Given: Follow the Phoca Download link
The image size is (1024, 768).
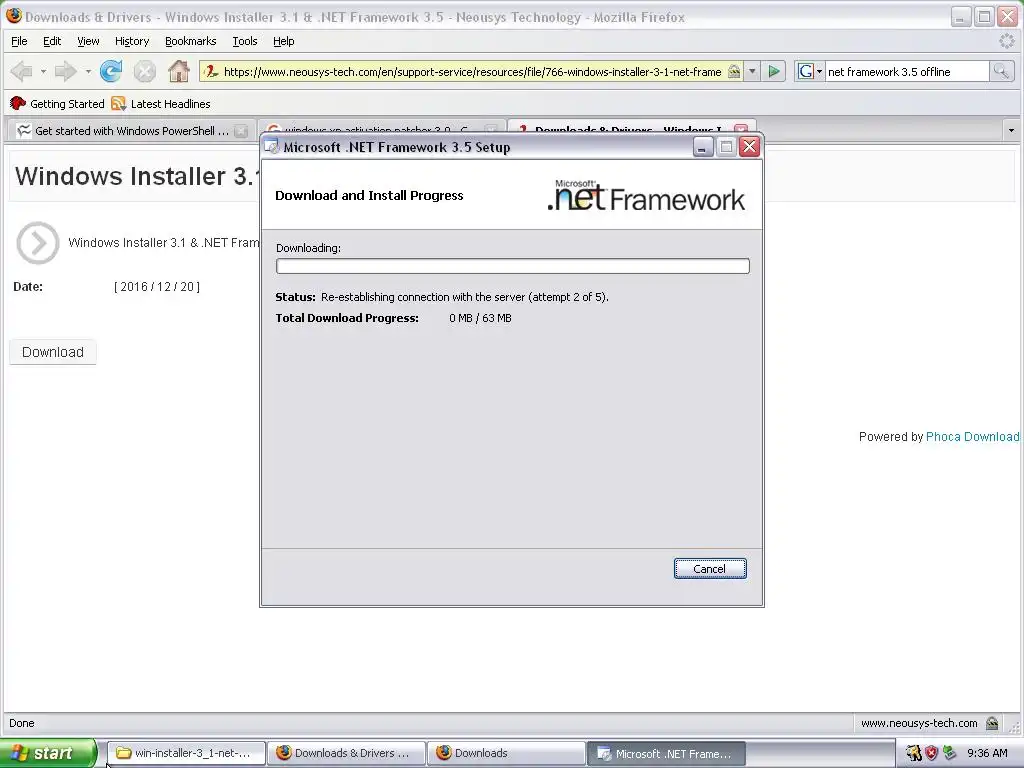Looking at the screenshot, I should (x=972, y=437).
